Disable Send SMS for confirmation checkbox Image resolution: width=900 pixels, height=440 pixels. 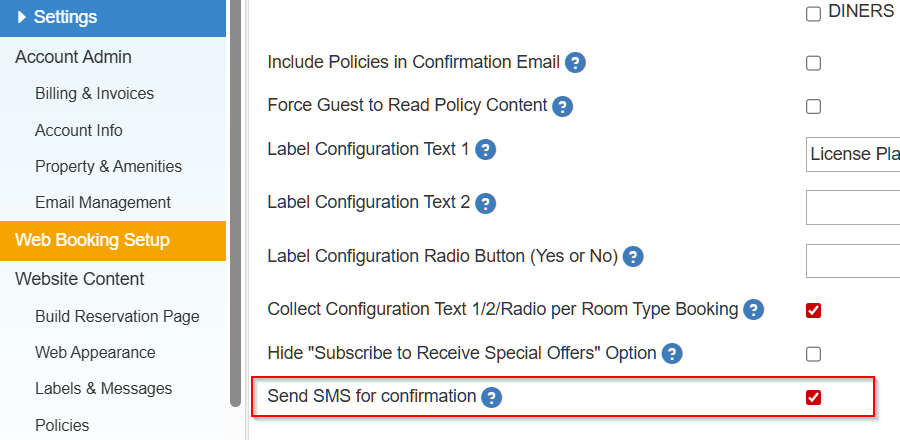pos(813,397)
